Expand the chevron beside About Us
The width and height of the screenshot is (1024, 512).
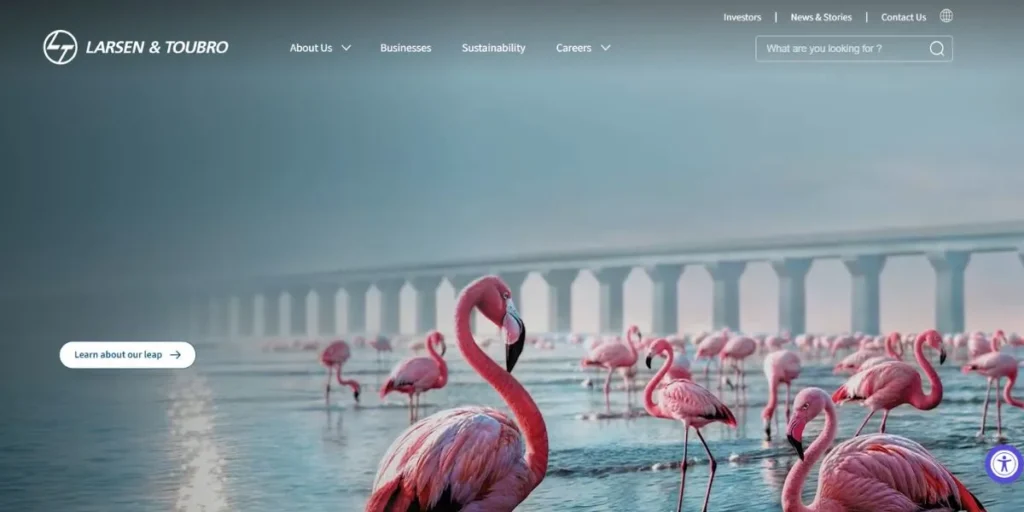tap(346, 48)
